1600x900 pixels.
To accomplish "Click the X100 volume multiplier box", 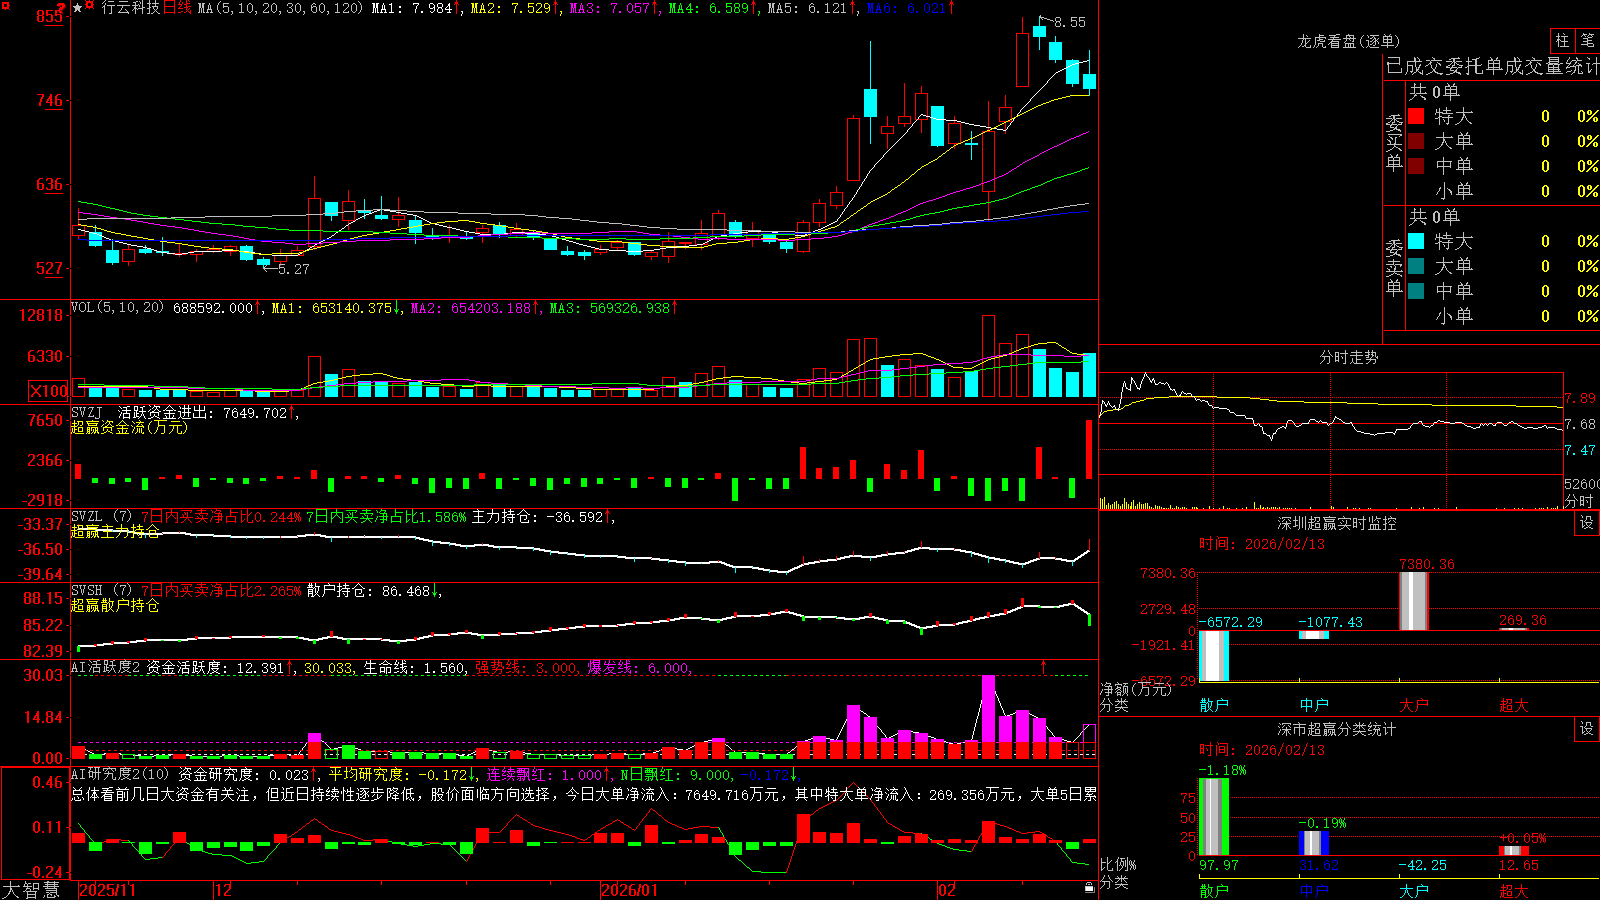I will tap(49, 391).
